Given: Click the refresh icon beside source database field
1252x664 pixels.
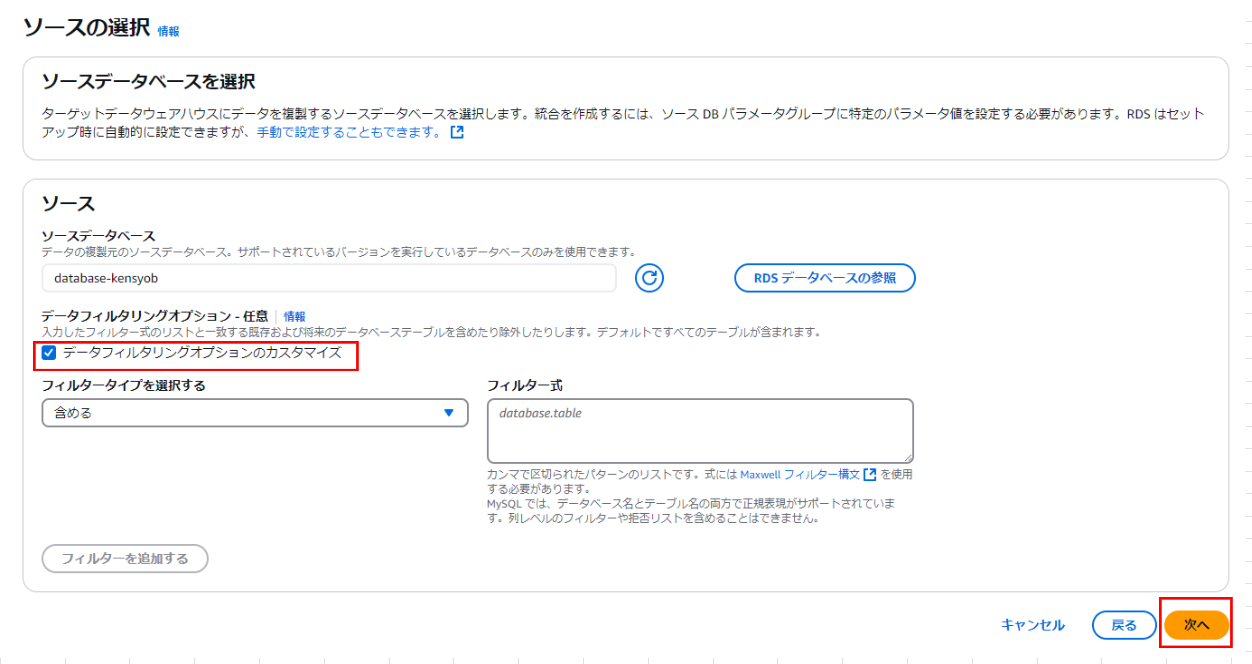Looking at the screenshot, I should tap(648, 278).
